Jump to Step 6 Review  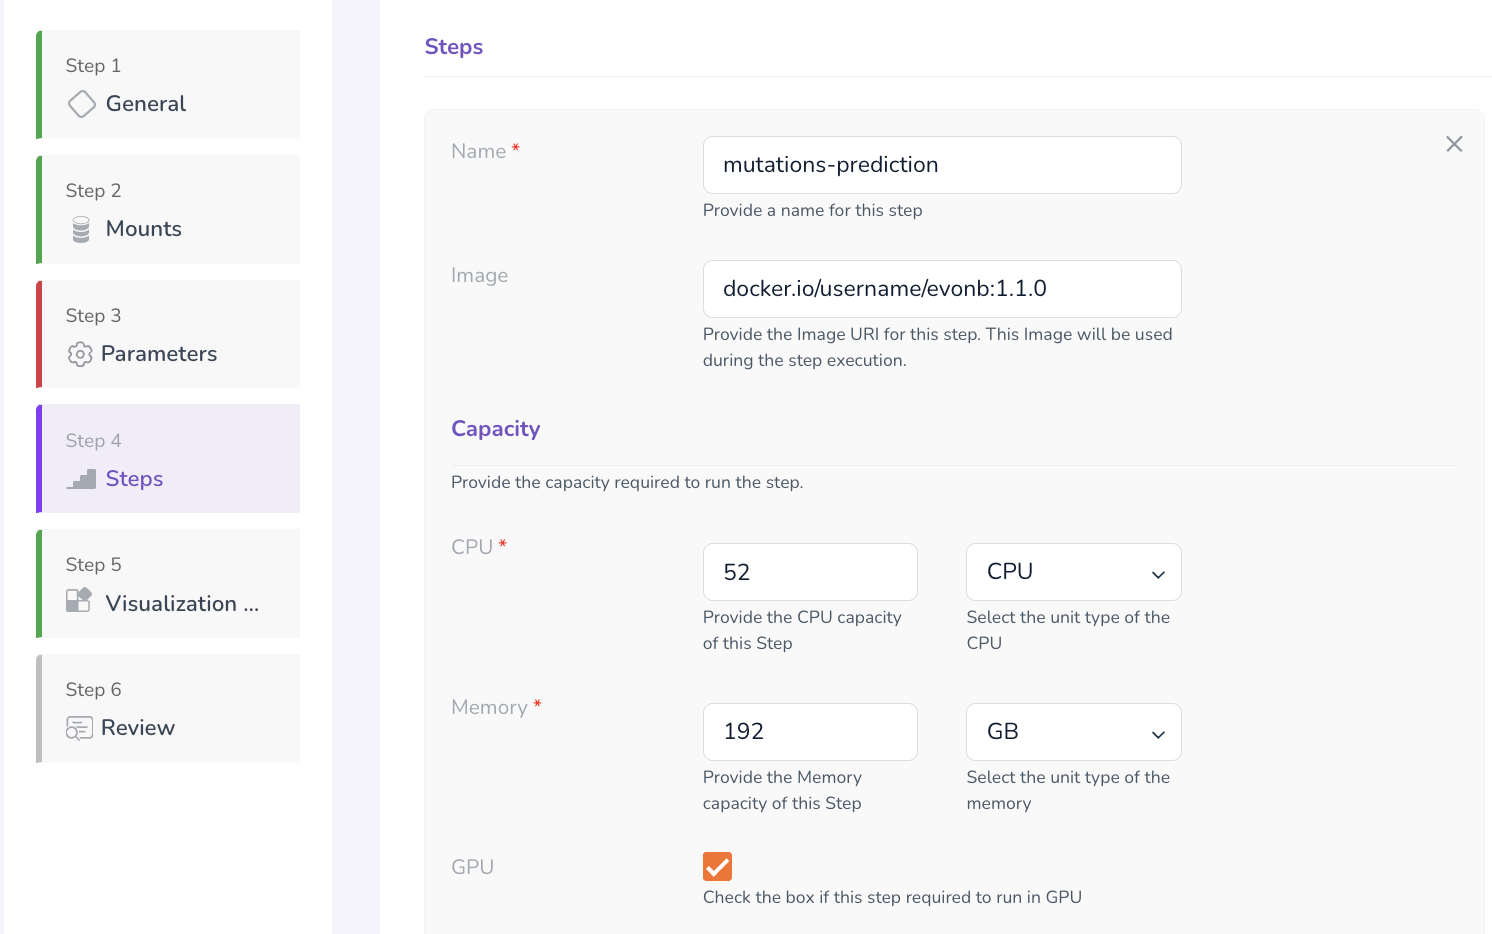[x=170, y=709]
